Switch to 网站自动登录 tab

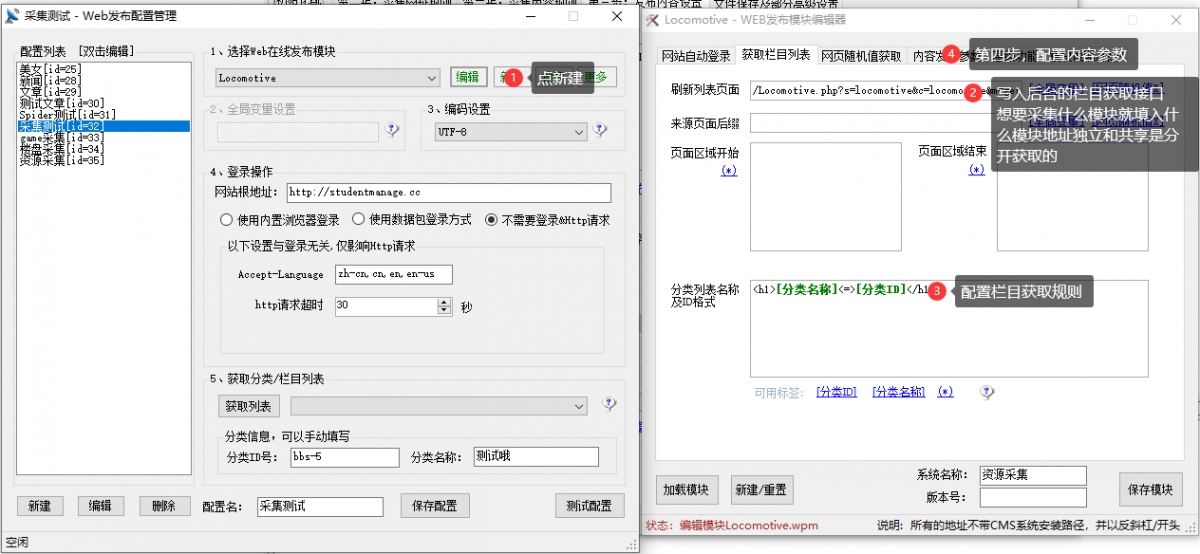click(x=696, y=56)
